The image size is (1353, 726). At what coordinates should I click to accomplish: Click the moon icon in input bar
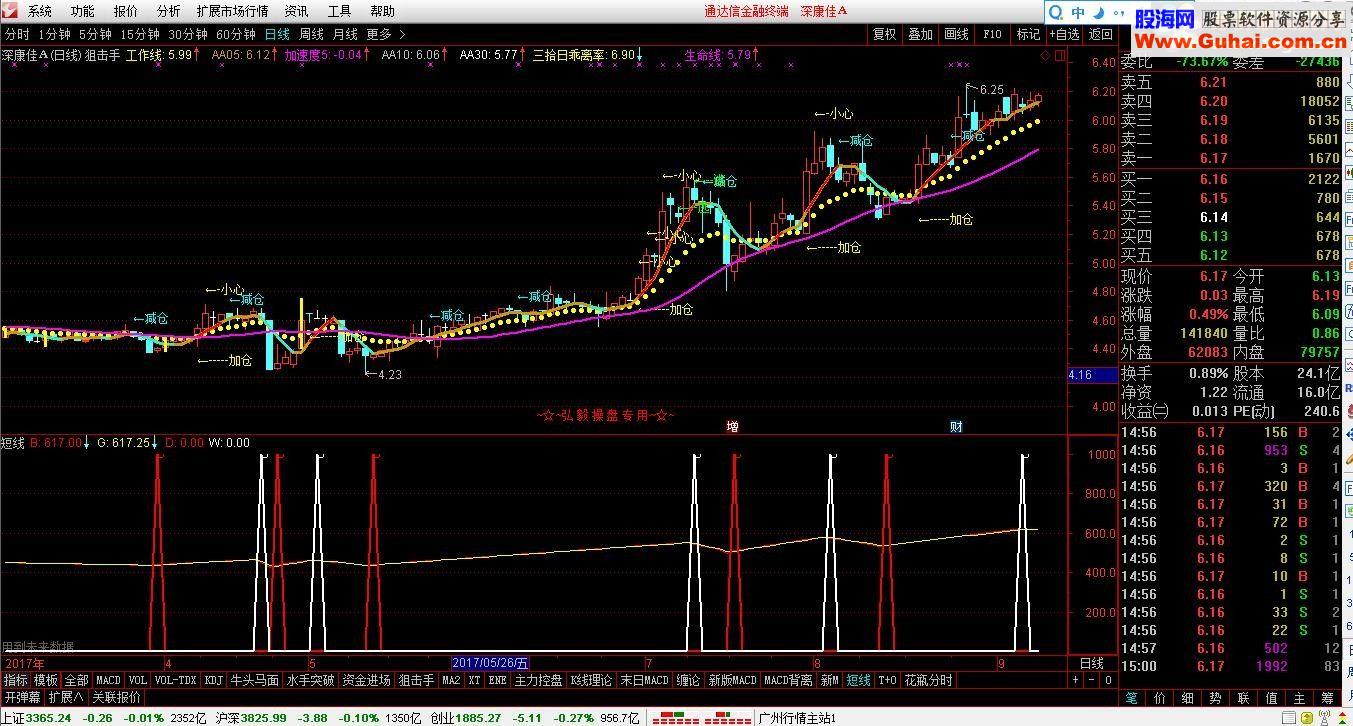[x=1099, y=13]
